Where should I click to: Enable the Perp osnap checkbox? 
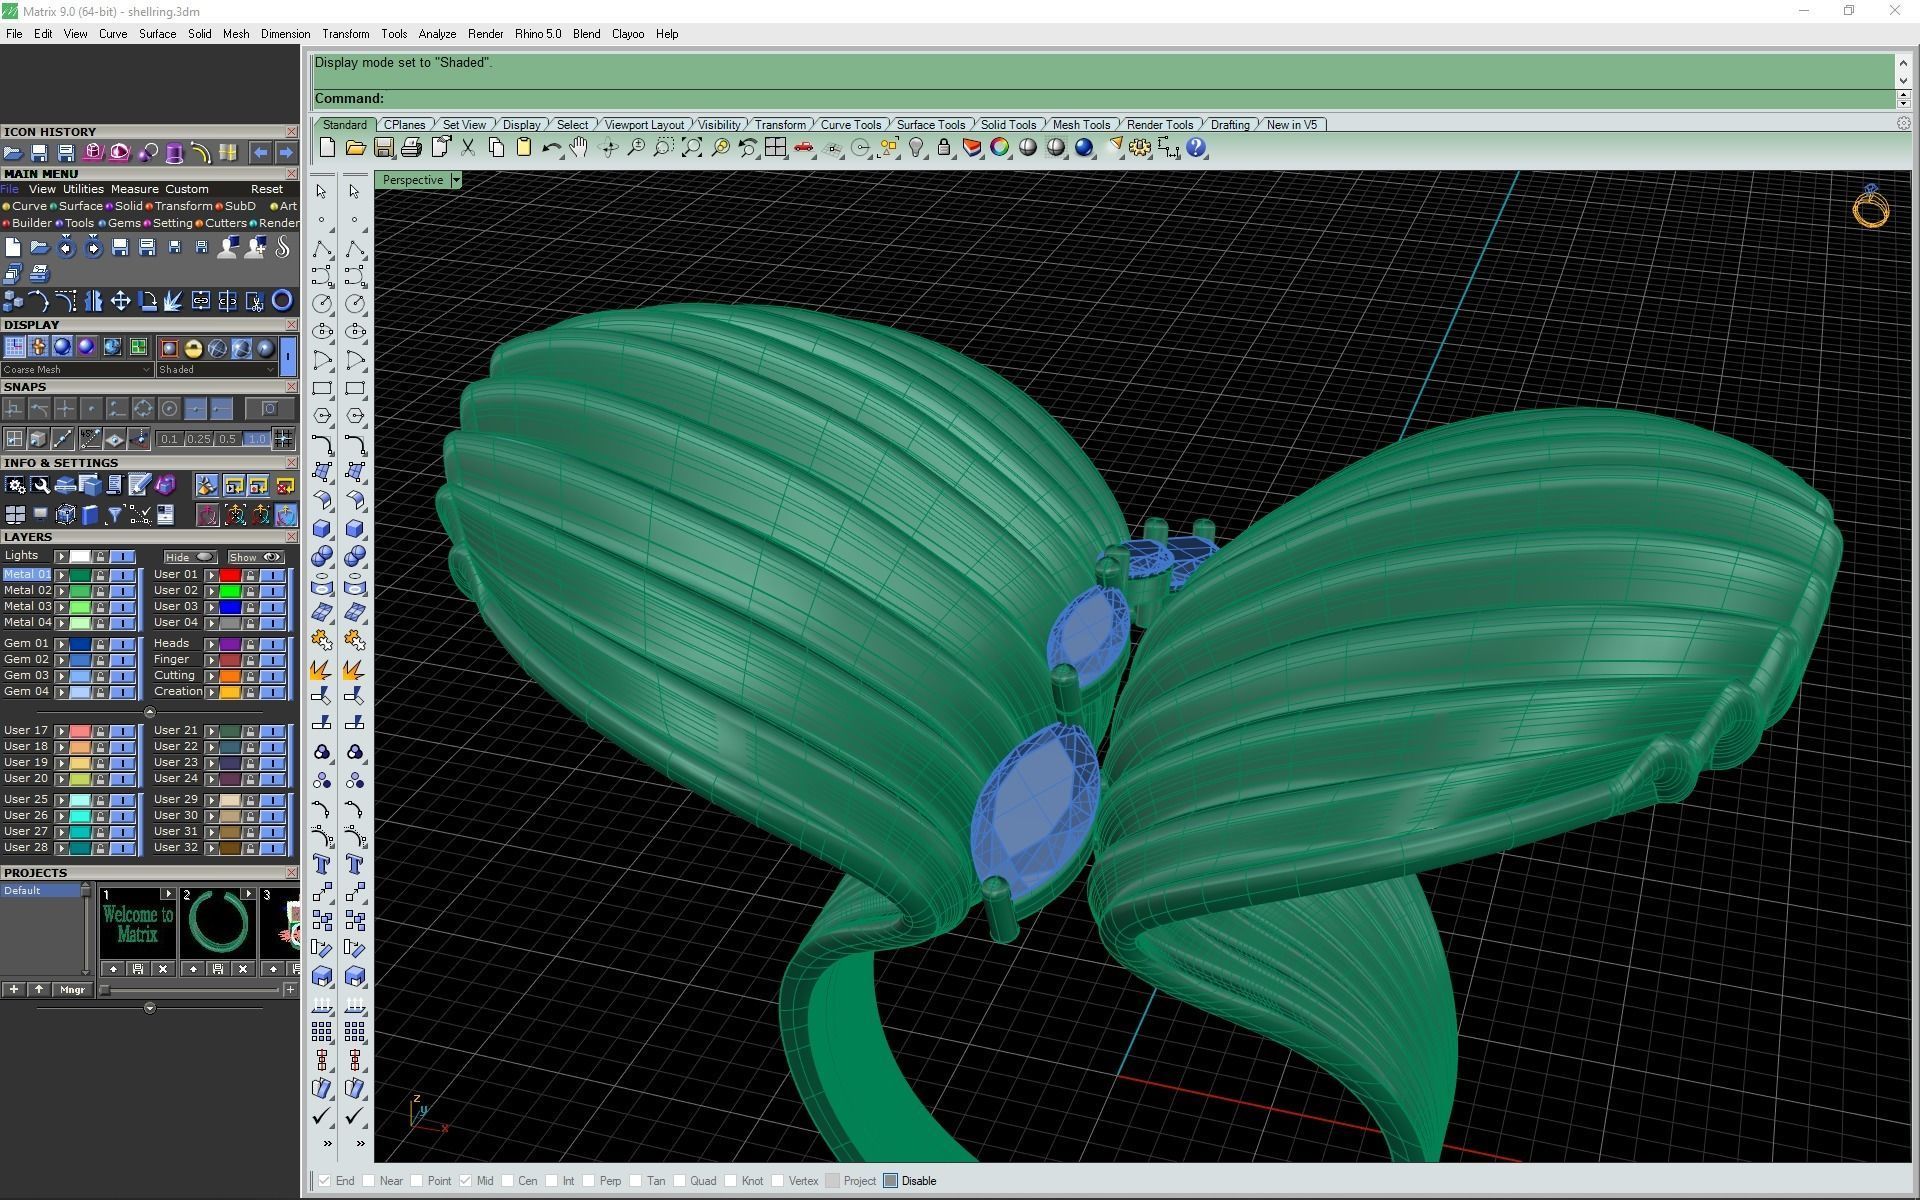(x=589, y=1181)
